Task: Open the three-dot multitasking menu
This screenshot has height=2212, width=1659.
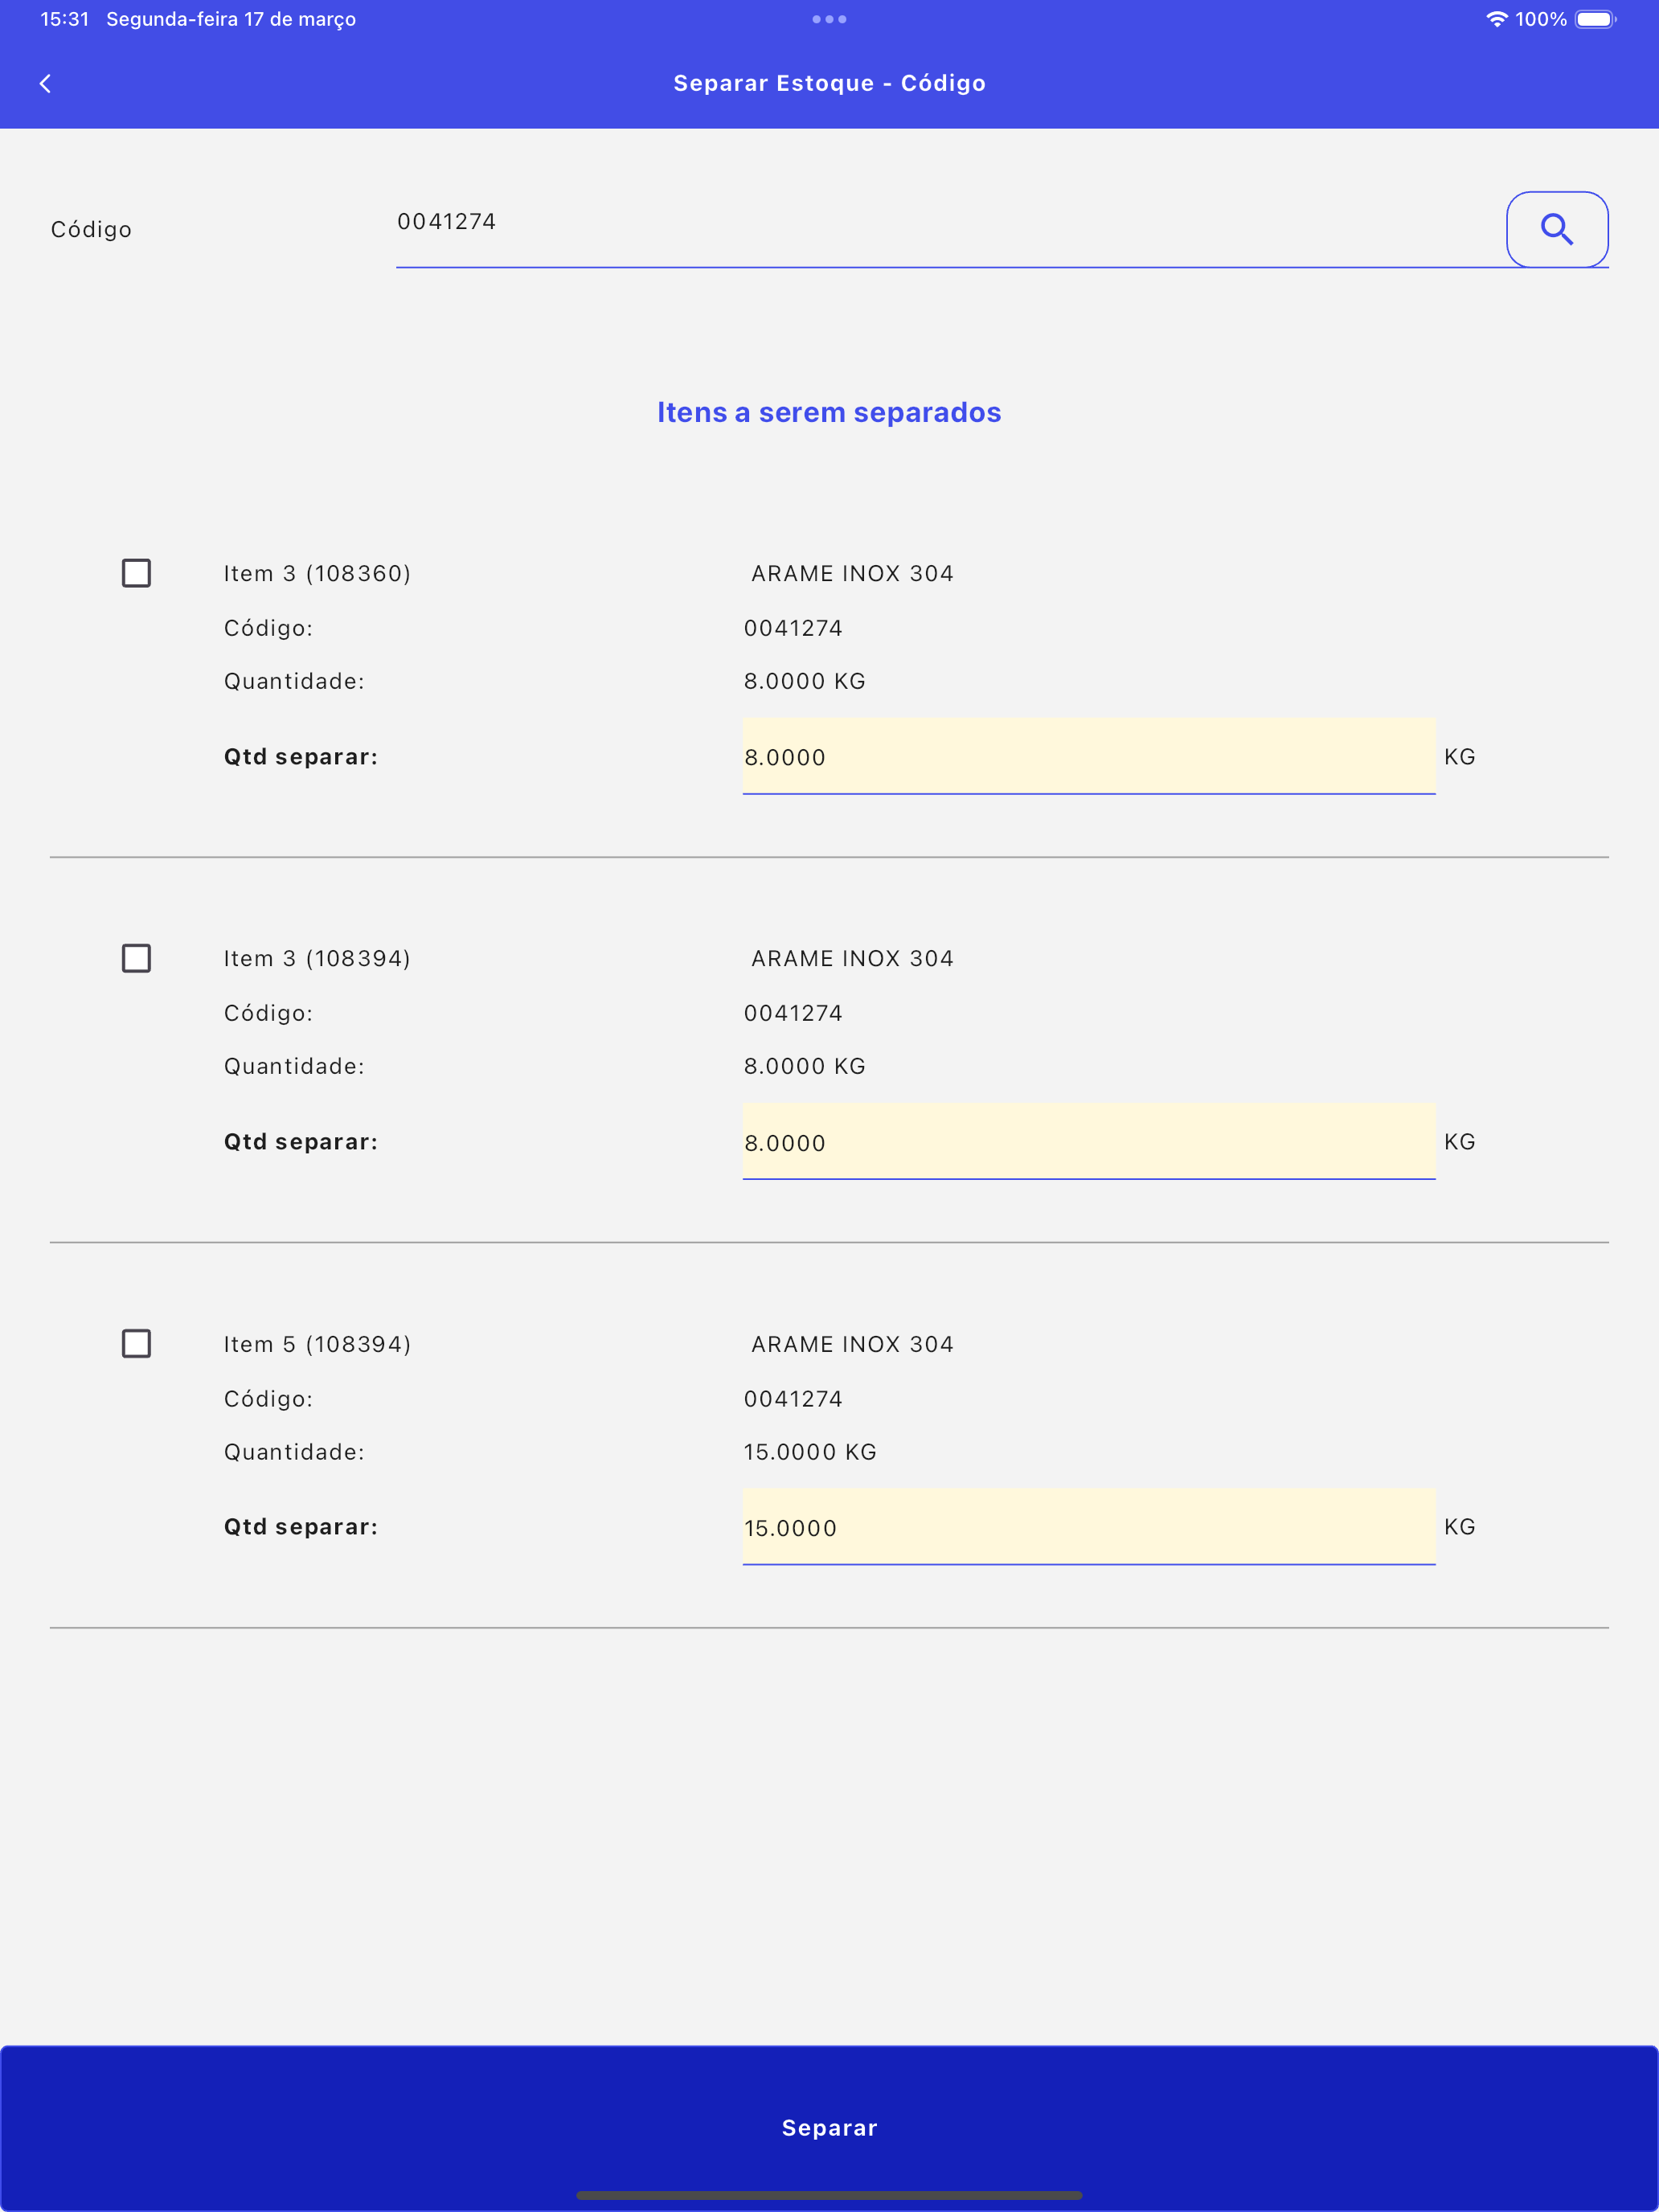Action: pyautogui.click(x=829, y=19)
